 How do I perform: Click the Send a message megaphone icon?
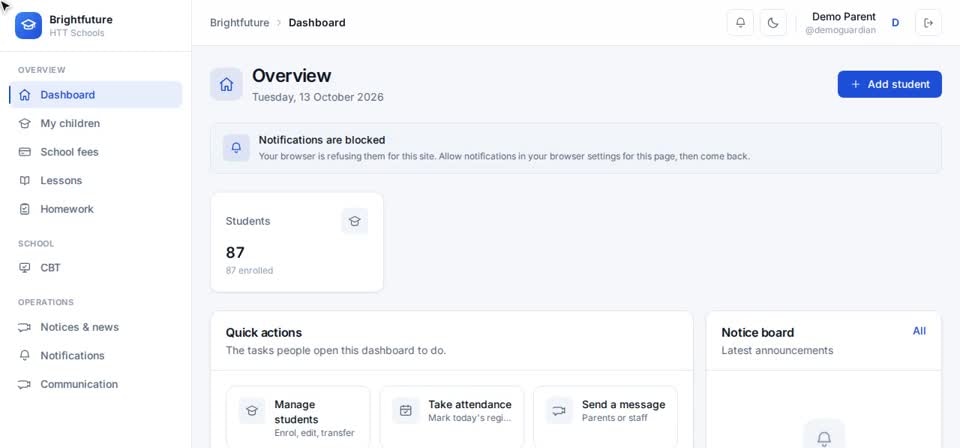pos(559,411)
